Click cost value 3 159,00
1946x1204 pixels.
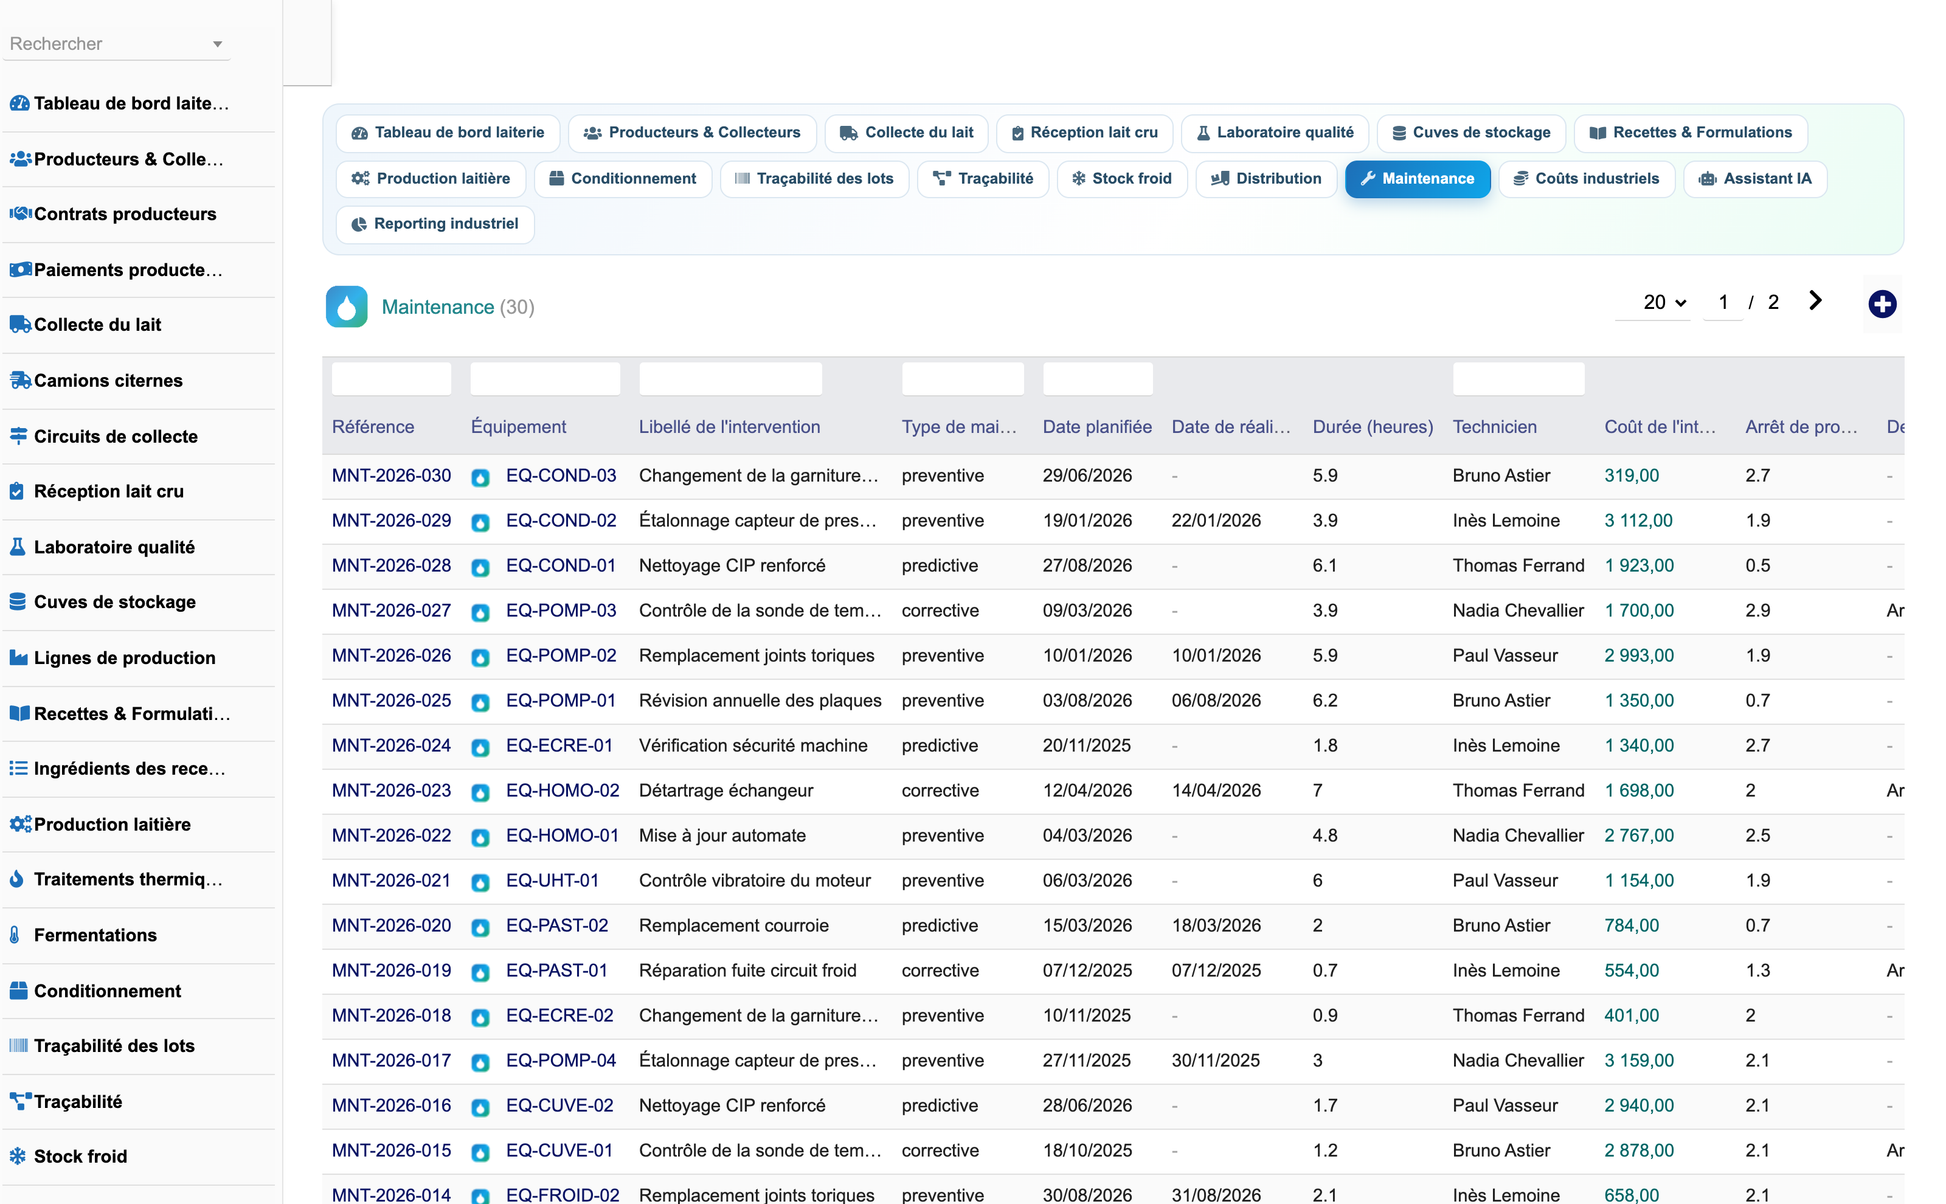pyautogui.click(x=1639, y=1061)
